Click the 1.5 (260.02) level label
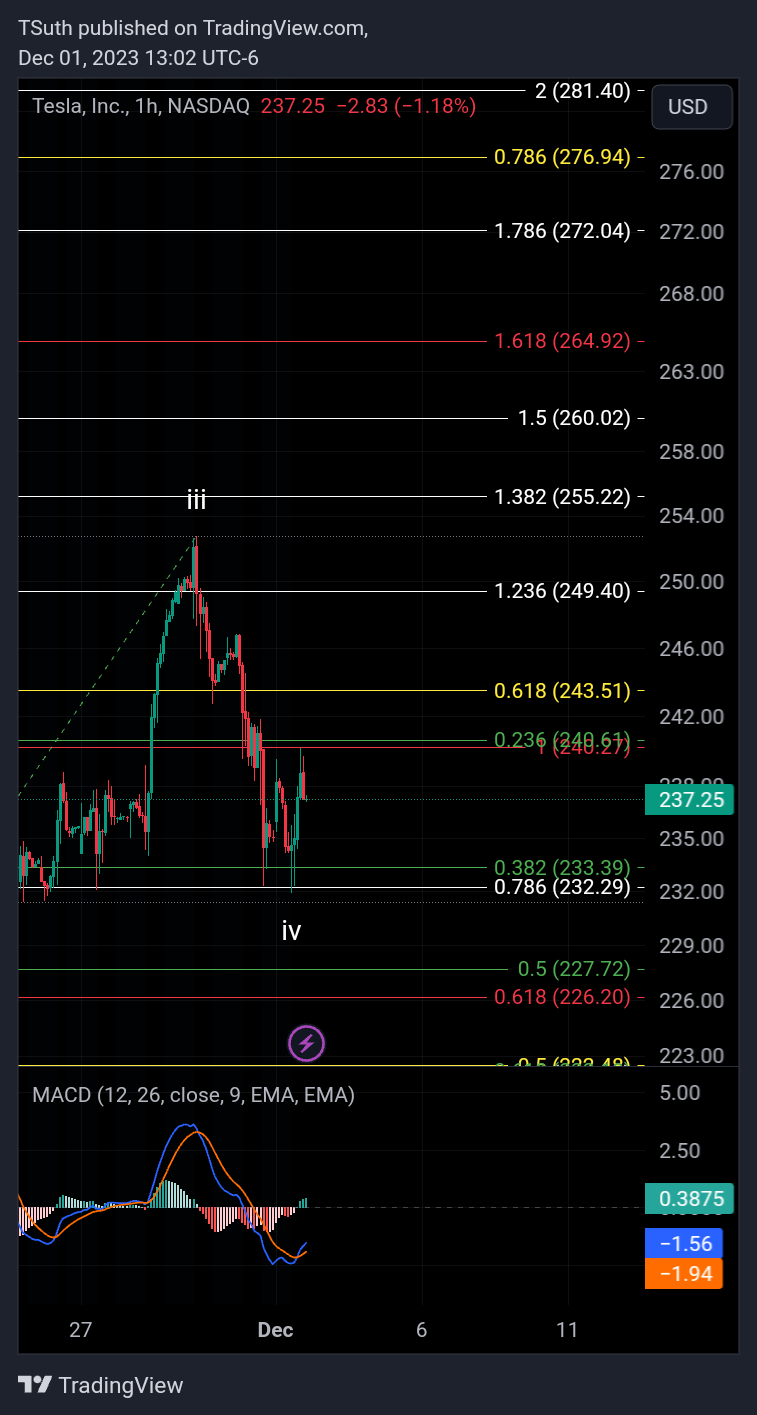This screenshot has height=1415, width=757. [x=574, y=418]
